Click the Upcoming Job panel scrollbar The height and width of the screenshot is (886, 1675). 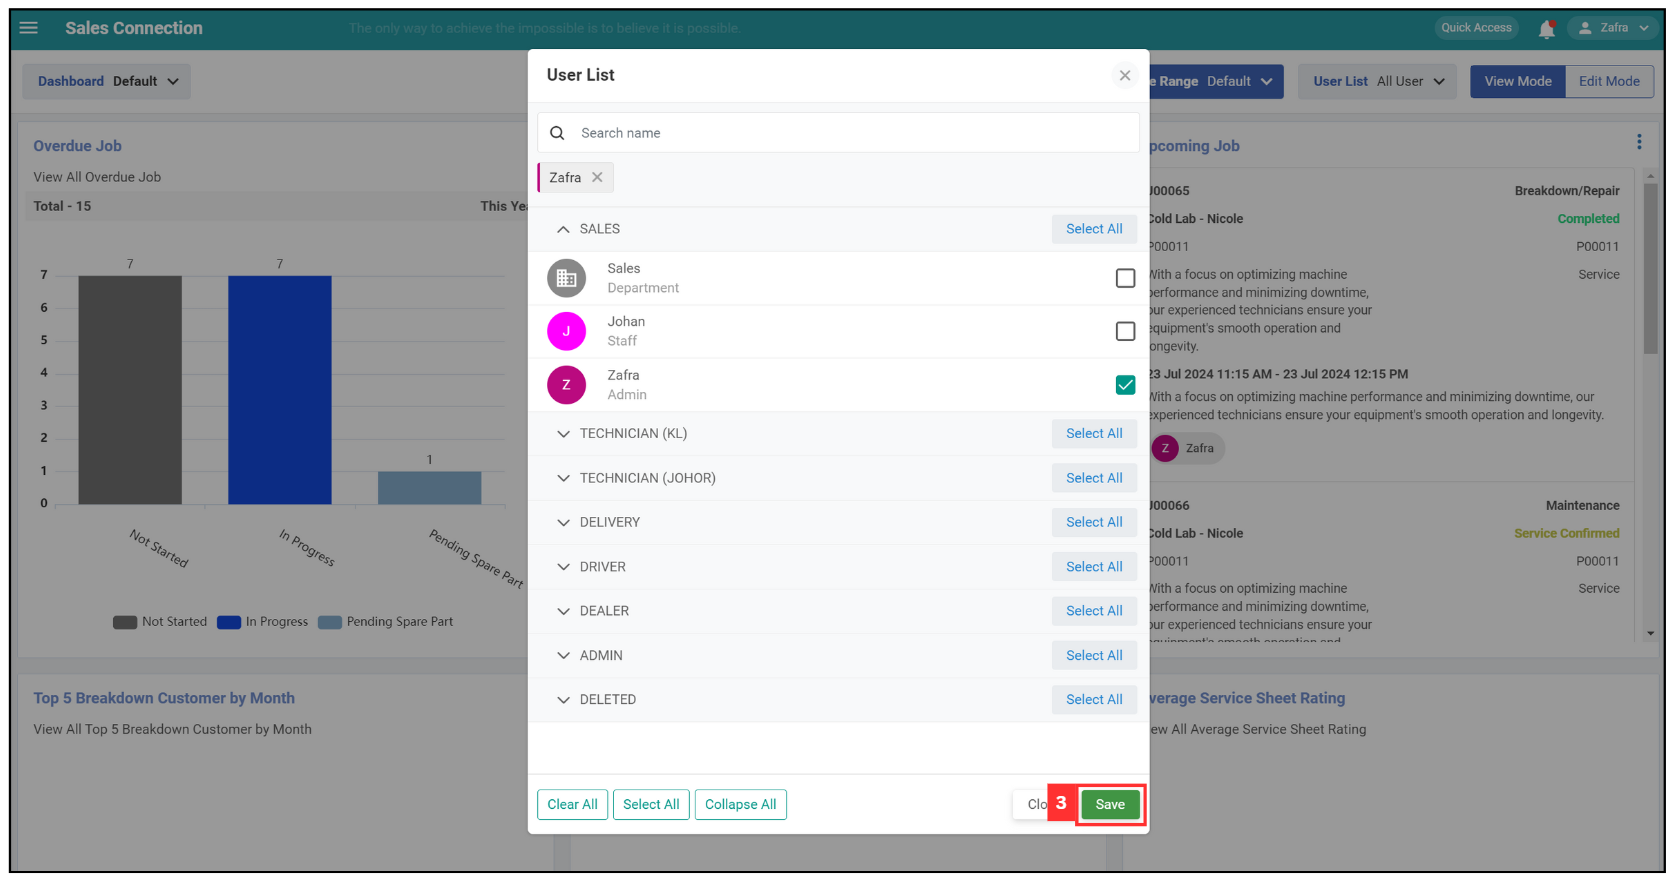(x=1650, y=268)
